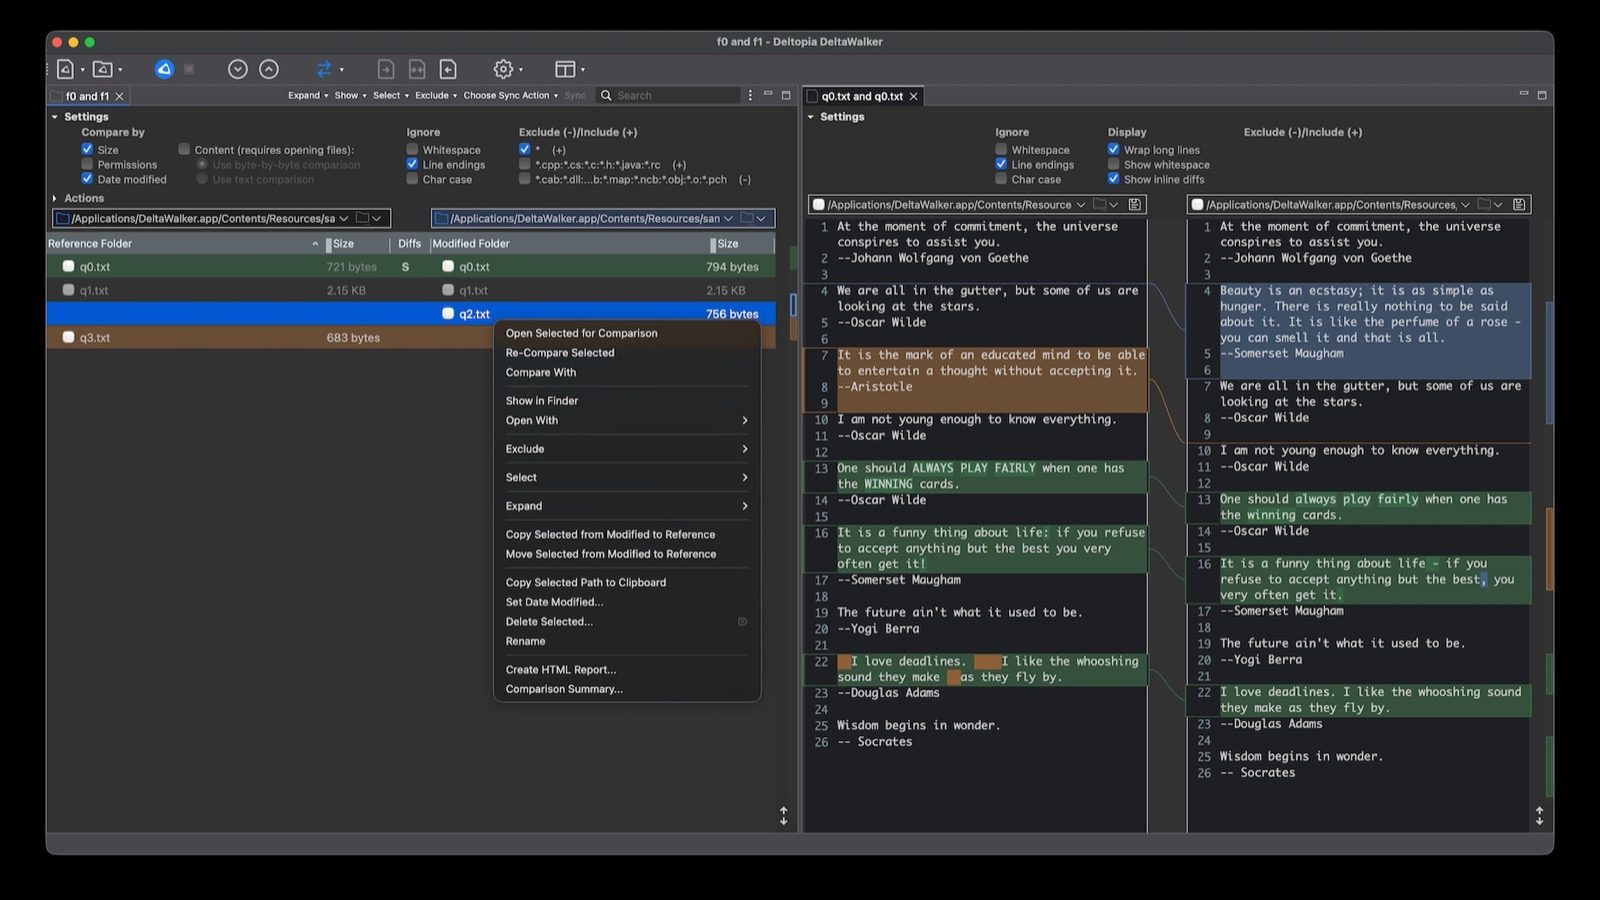1600x900 pixels.
Task: Click the vertical arrows icon at text pane bottom
Action: 1539,816
